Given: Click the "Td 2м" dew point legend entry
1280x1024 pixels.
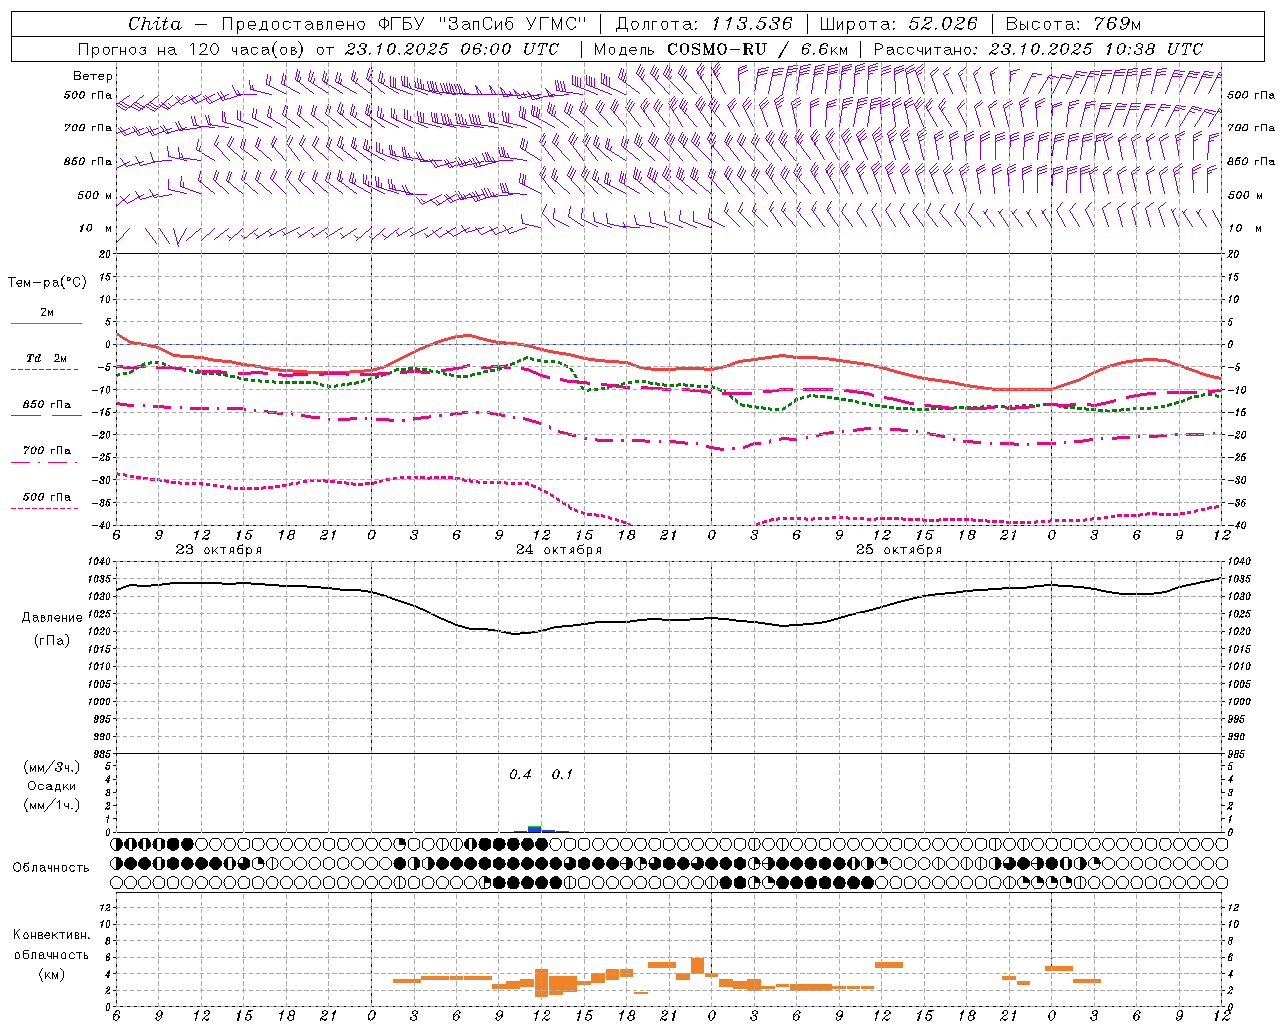Looking at the screenshot, I should (47, 358).
